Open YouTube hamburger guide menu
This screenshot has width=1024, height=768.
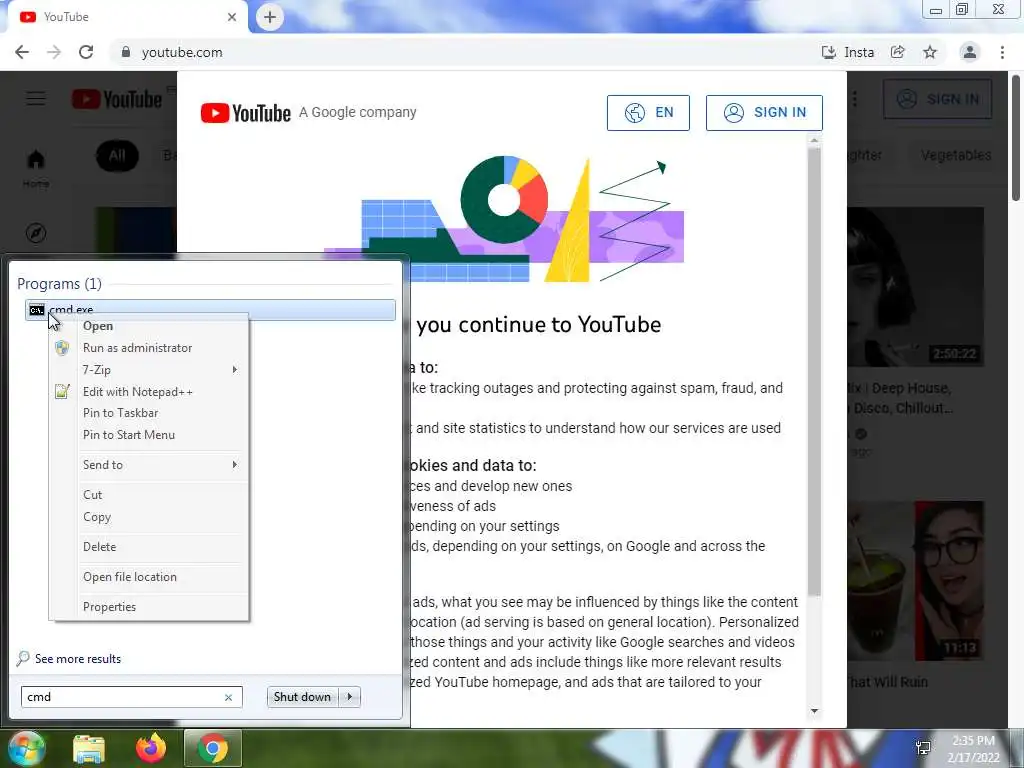(x=36, y=99)
